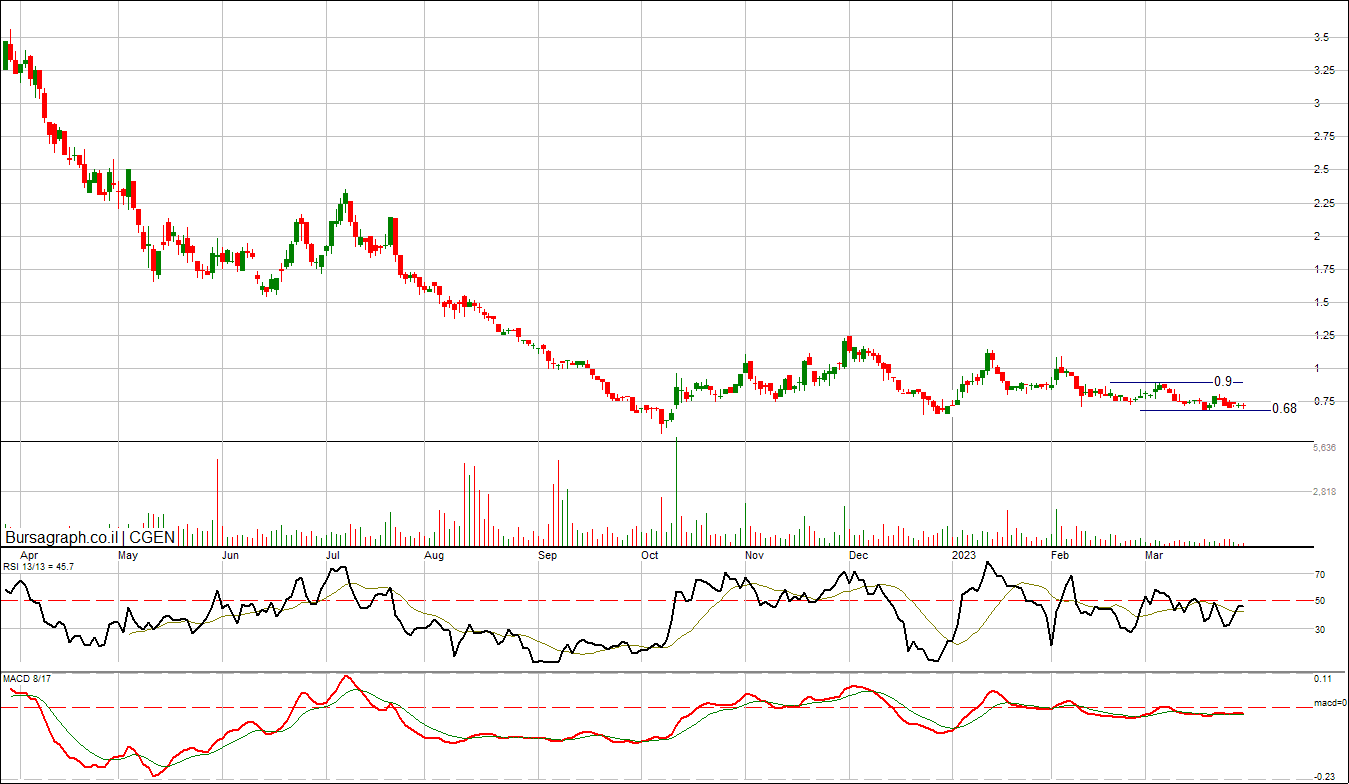Select the 5,636 volume axis label

coord(1323,448)
